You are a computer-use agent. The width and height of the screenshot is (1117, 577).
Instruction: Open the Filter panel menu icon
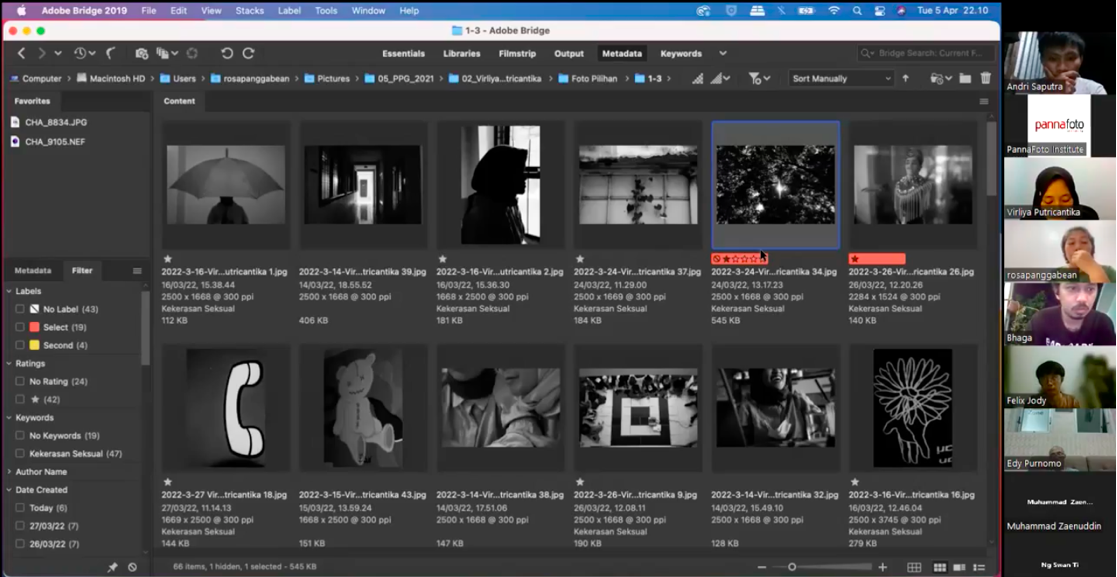tap(137, 271)
